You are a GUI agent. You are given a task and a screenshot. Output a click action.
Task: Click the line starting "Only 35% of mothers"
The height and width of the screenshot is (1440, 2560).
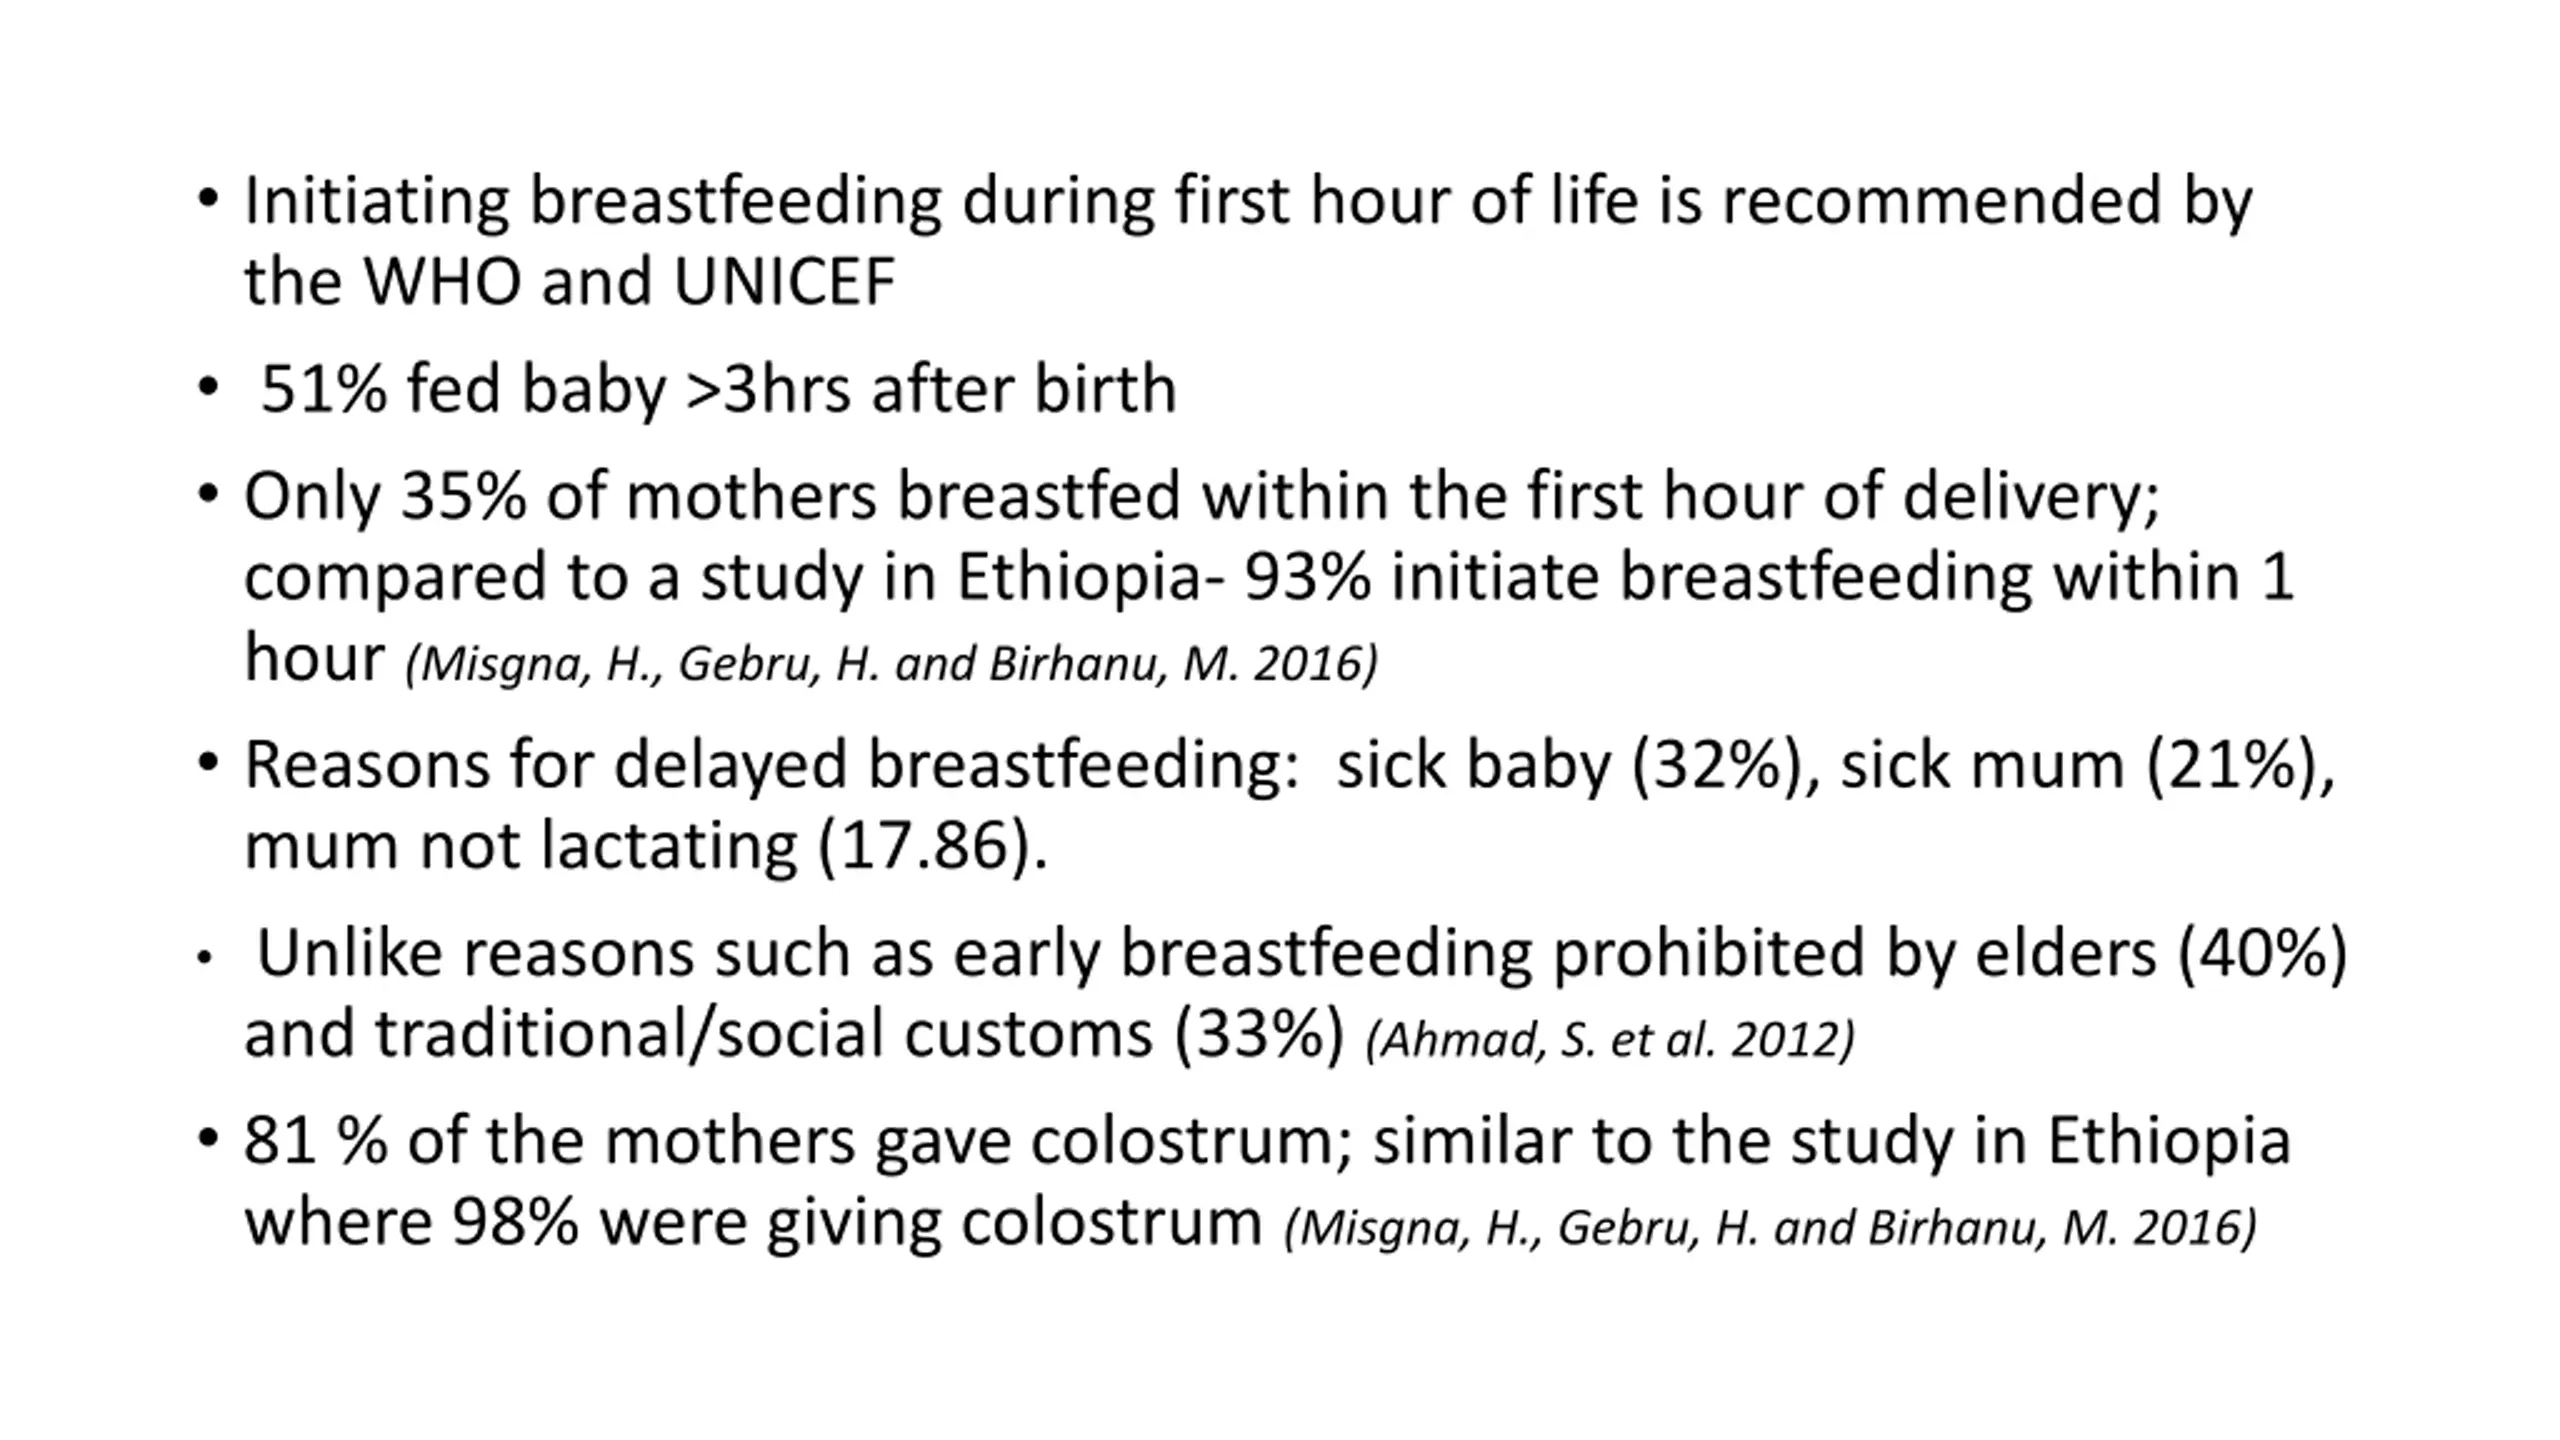click(1201, 496)
